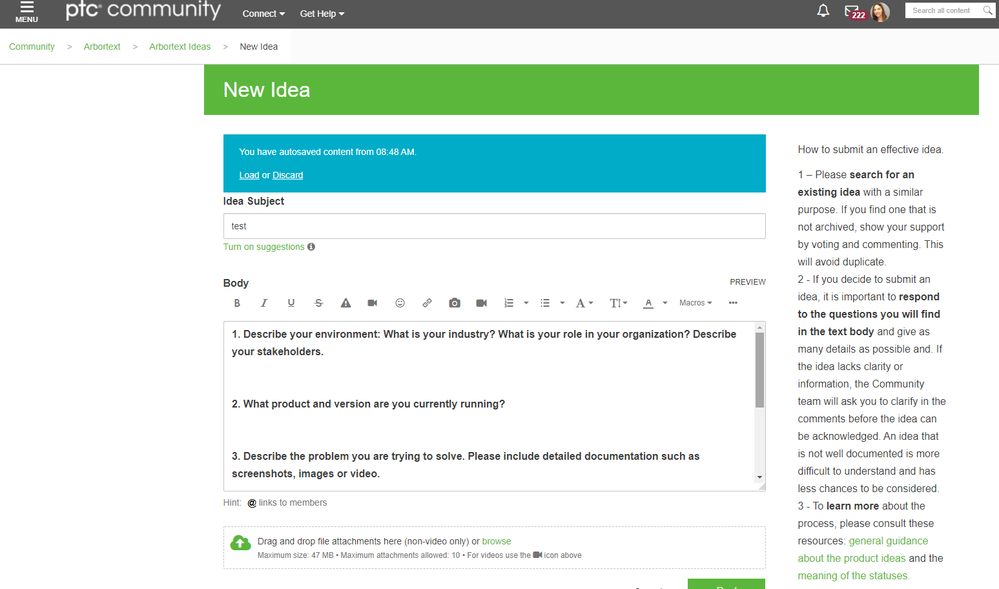The height and width of the screenshot is (589, 999).
Task: Insert photo with camera icon
Action: point(454,303)
